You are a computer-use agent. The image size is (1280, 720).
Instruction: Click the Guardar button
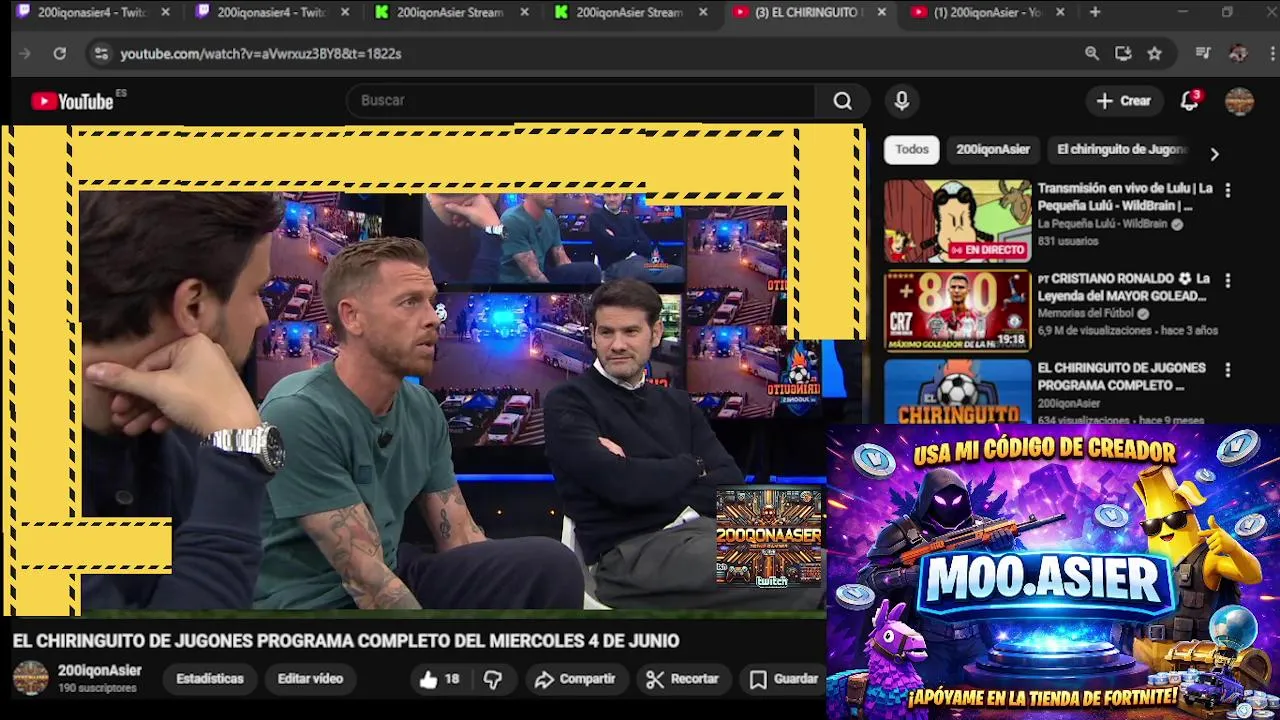point(785,679)
